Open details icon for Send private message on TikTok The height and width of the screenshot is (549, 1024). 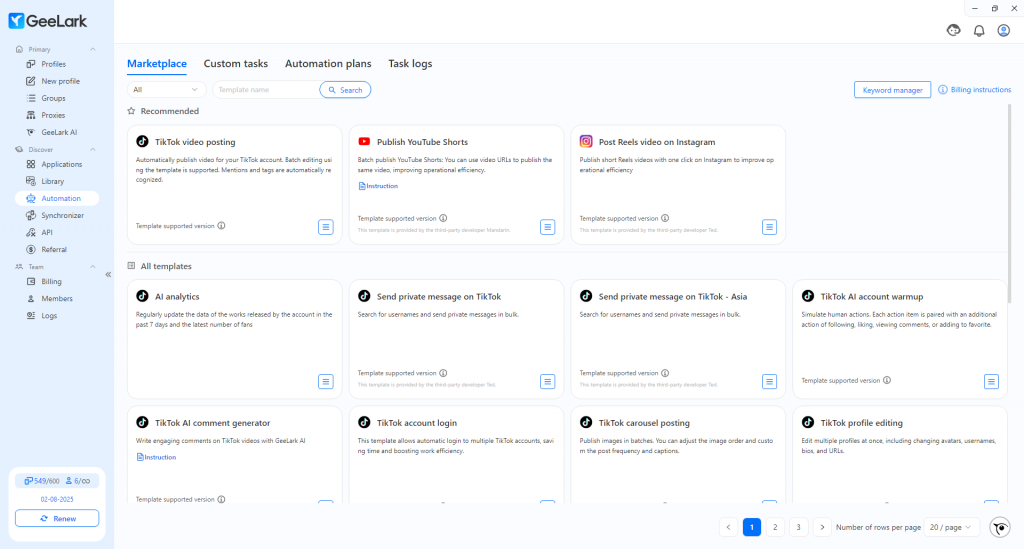click(x=548, y=381)
